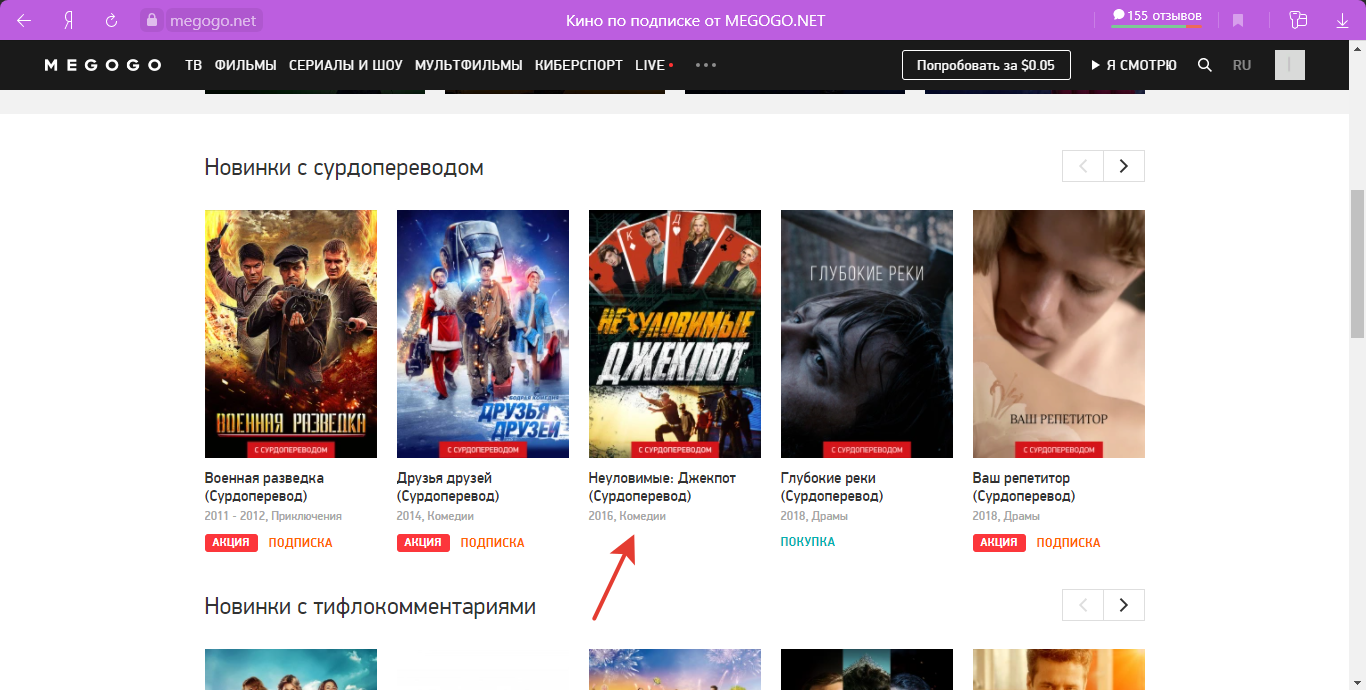Click the site lock icon

point(152,20)
